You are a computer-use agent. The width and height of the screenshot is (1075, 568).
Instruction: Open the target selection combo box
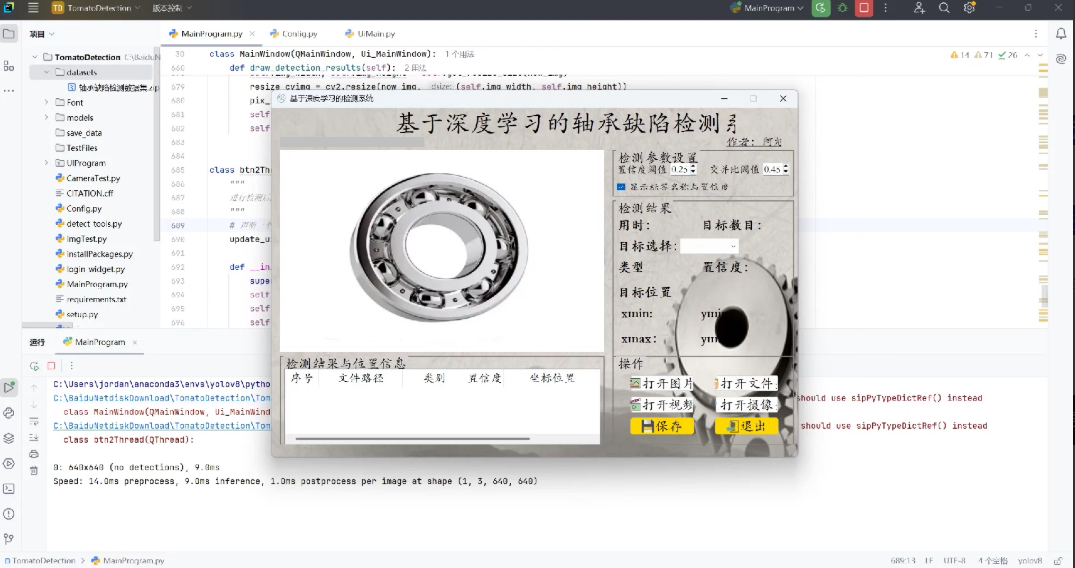pyautogui.click(x=709, y=246)
